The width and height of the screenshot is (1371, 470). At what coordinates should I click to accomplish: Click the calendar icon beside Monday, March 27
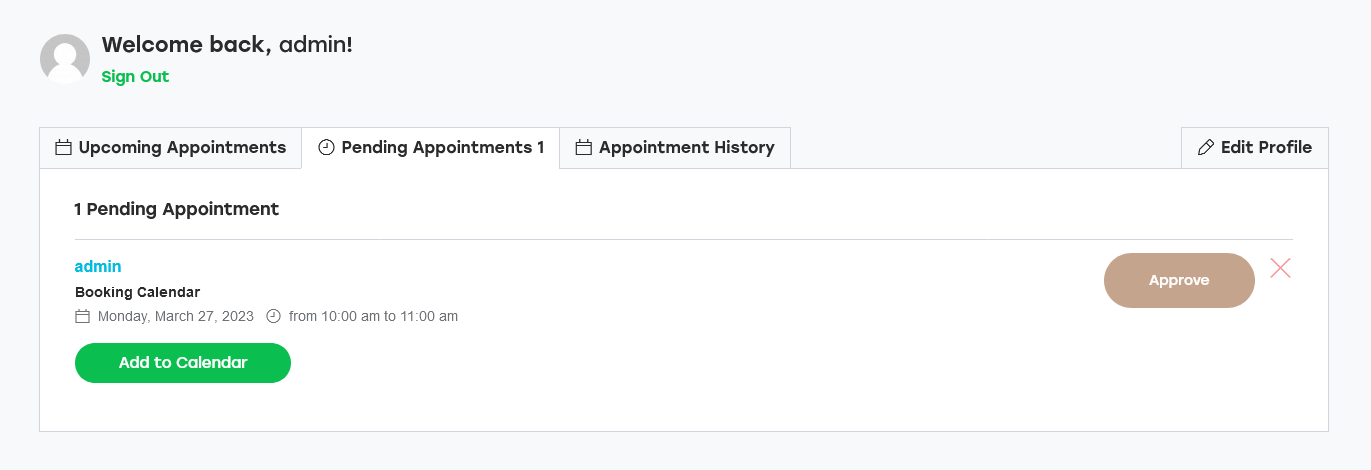83,316
